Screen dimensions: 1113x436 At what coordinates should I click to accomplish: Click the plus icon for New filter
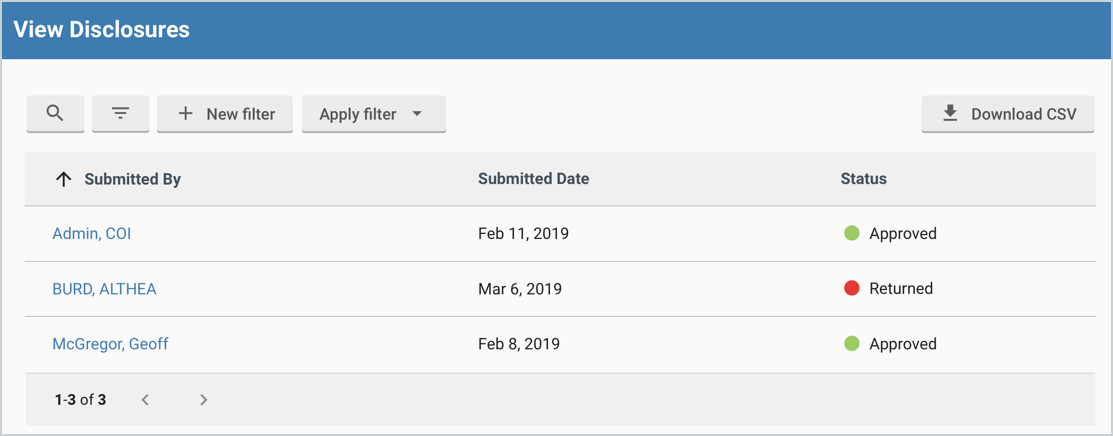click(x=185, y=114)
